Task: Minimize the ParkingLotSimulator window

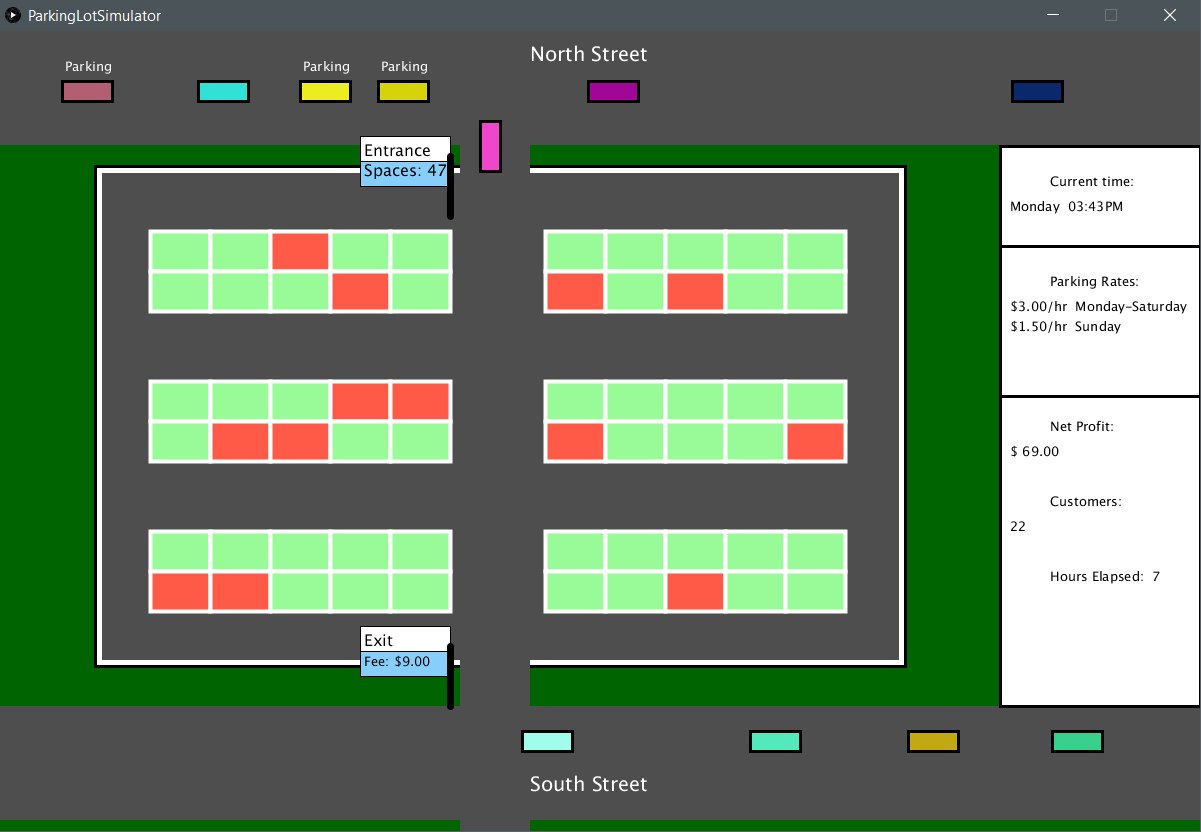Action: (1052, 15)
